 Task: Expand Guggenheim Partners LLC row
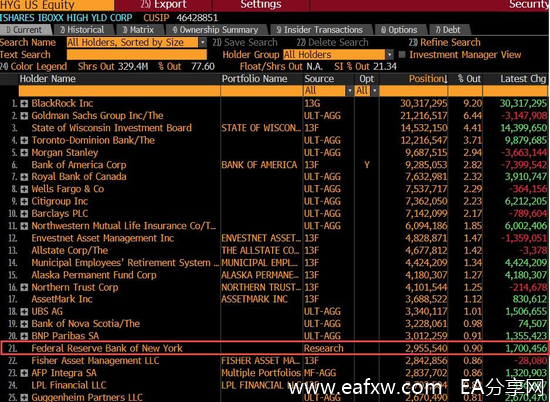(24, 397)
